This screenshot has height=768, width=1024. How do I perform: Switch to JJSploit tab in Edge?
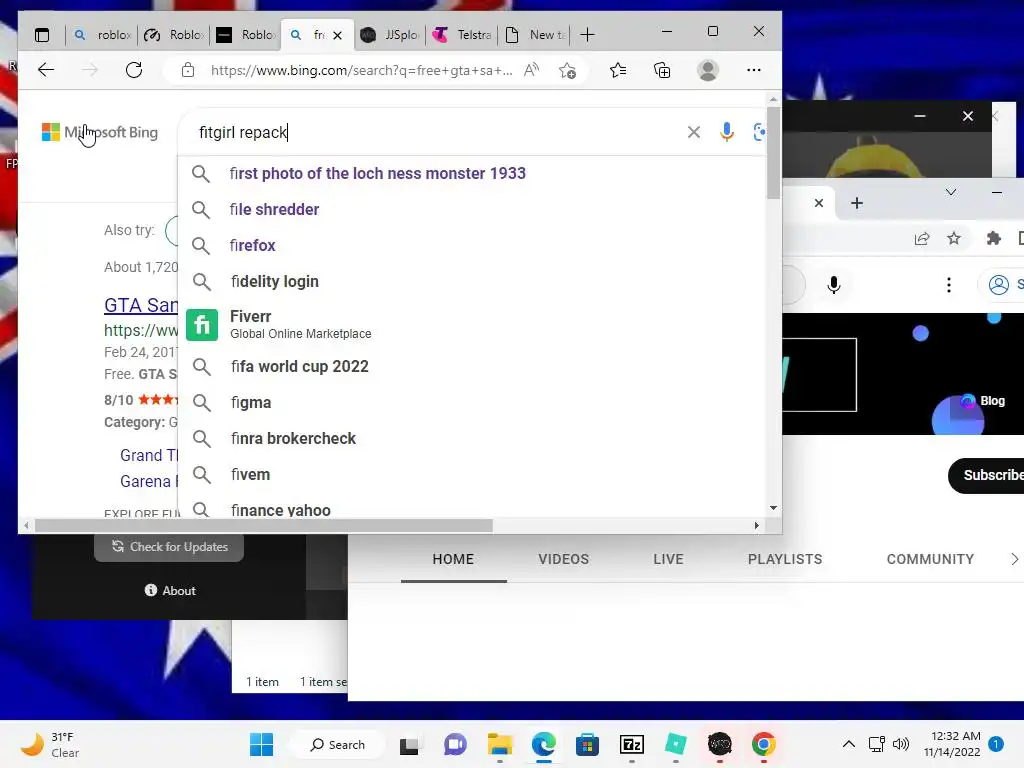coord(390,35)
